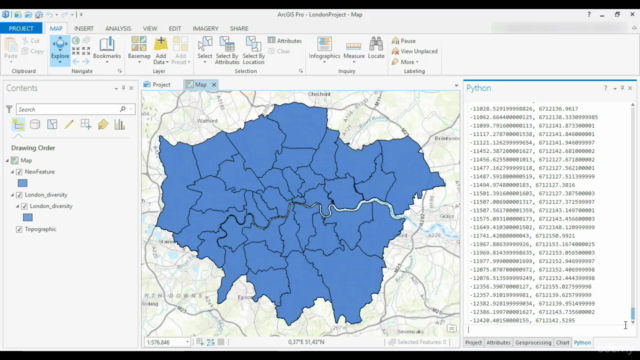The image size is (640, 360).
Task: Open the Project view tab
Action: tap(157, 84)
